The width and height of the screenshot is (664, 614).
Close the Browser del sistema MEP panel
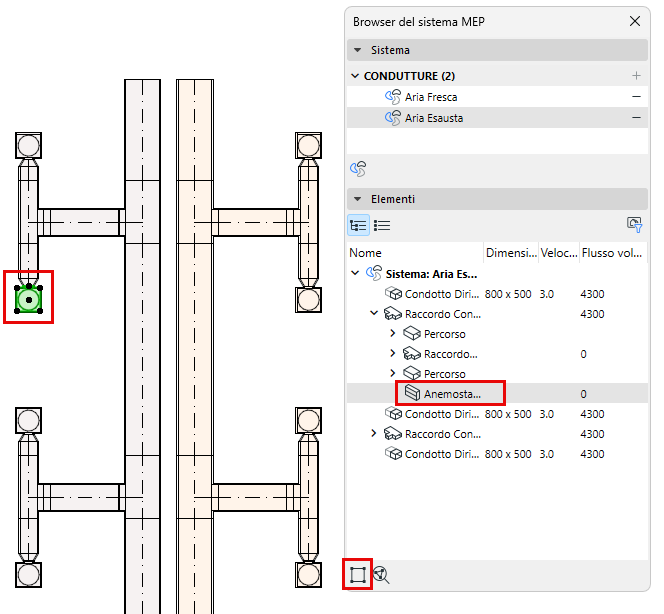click(x=634, y=21)
